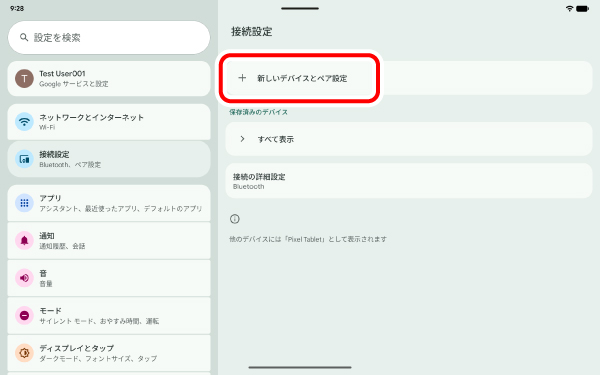Open すべて表示 saved devices row
Viewport: 600px width, 375px height.
(409, 139)
